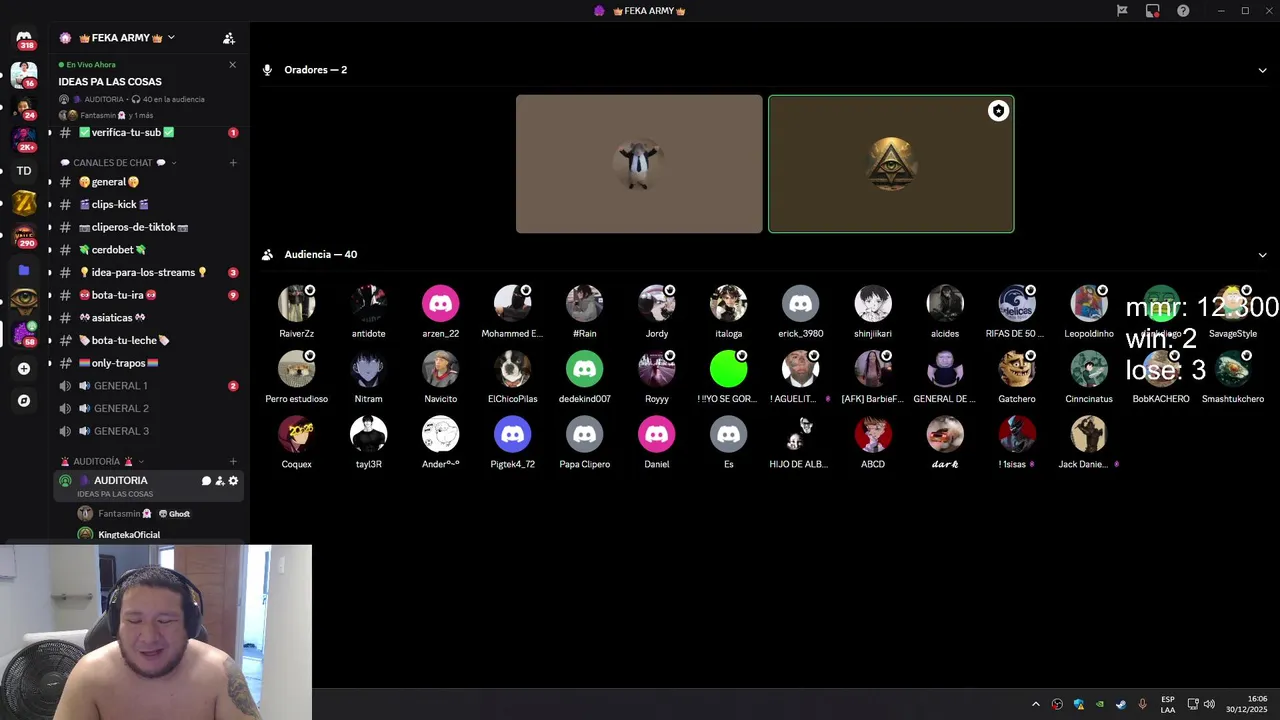This screenshot has height=720, width=1280.
Task: Click invite icon on AUDITORIA channel
Action: (220, 481)
